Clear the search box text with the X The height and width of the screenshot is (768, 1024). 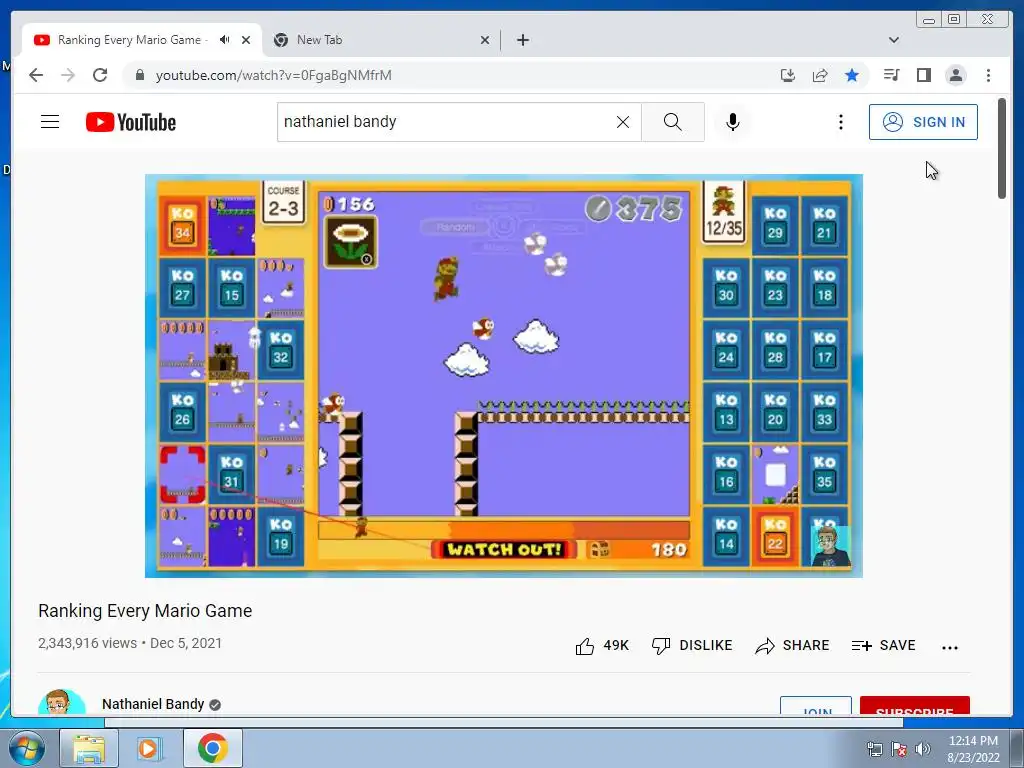(x=623, y=122)
